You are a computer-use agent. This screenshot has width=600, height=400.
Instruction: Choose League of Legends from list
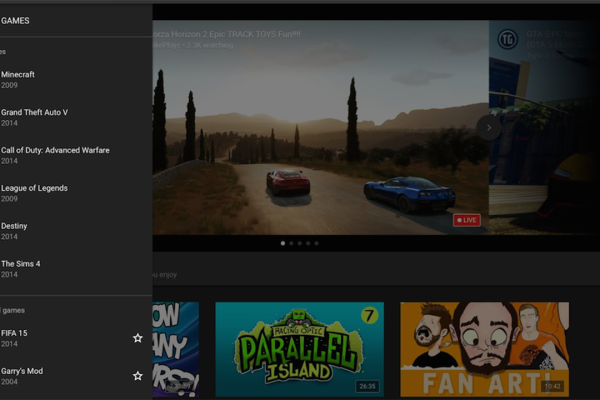(76, 193)
